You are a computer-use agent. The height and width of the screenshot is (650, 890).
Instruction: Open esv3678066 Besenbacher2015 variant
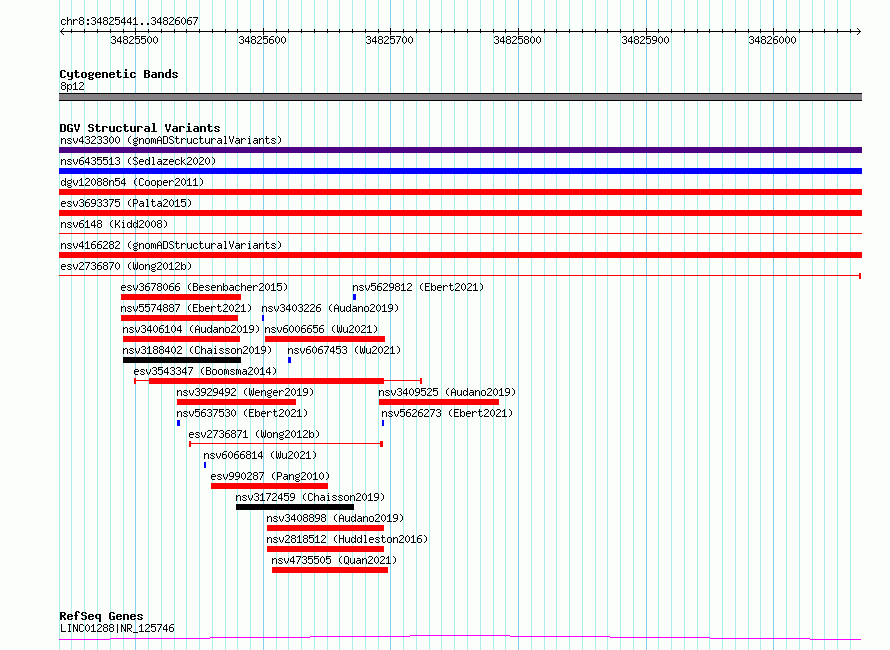point(204,287)
